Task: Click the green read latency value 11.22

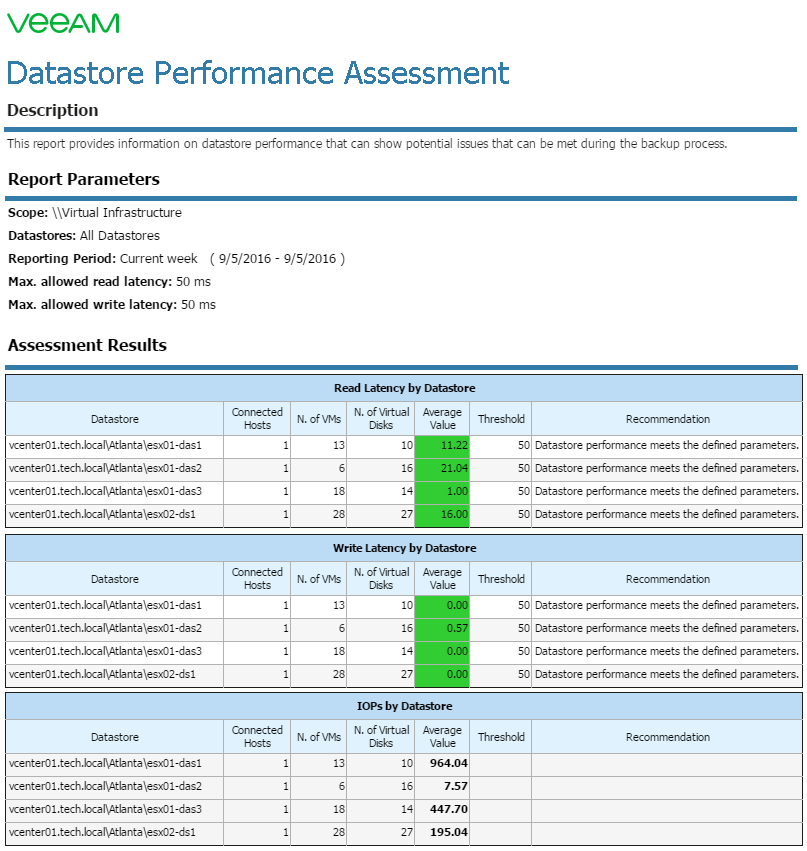Action: (442, 446)
